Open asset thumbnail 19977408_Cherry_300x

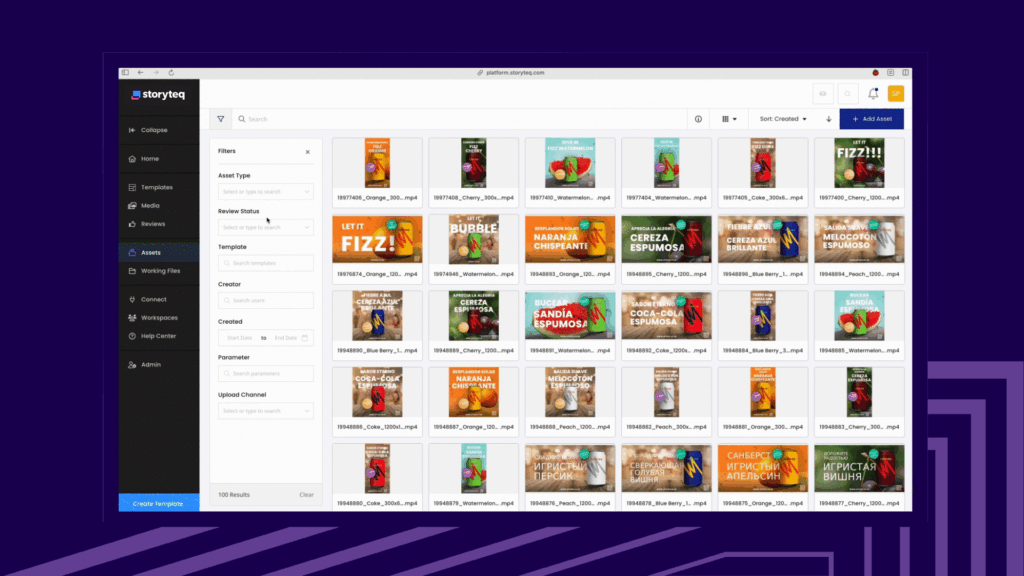click(x=473, y=163)
